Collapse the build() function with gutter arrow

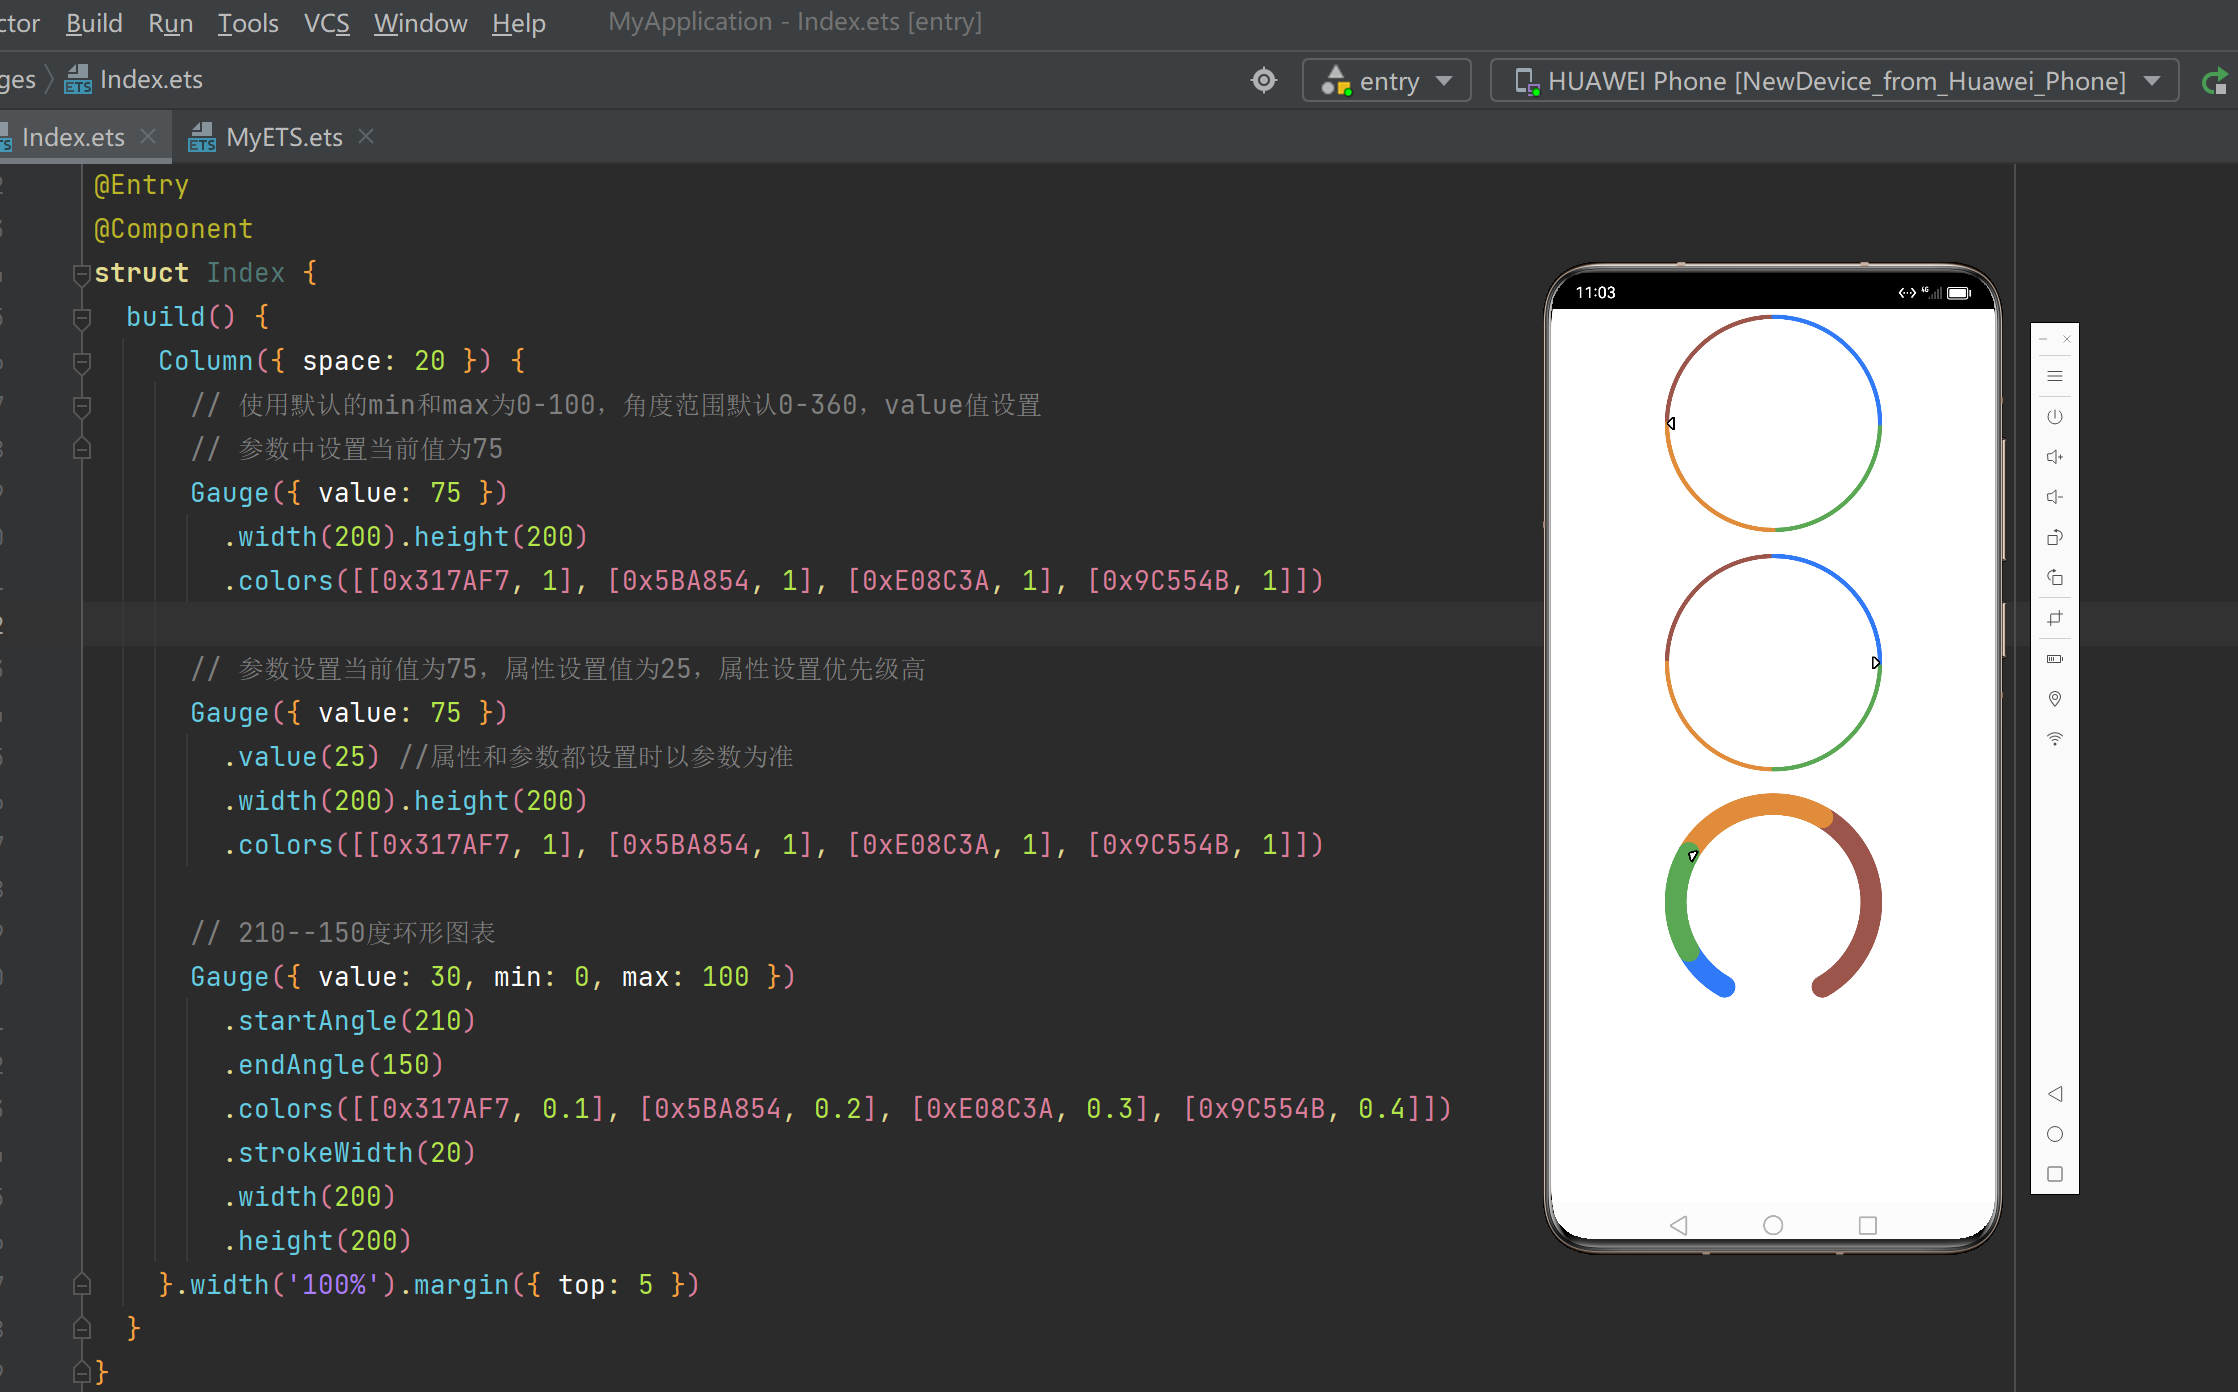[81, 318]
